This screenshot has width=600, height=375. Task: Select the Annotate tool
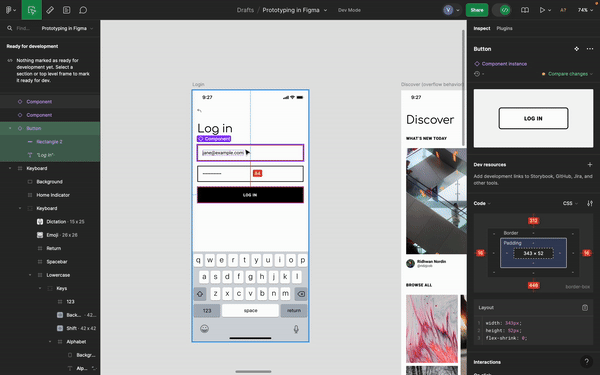[x=67, y=10]
